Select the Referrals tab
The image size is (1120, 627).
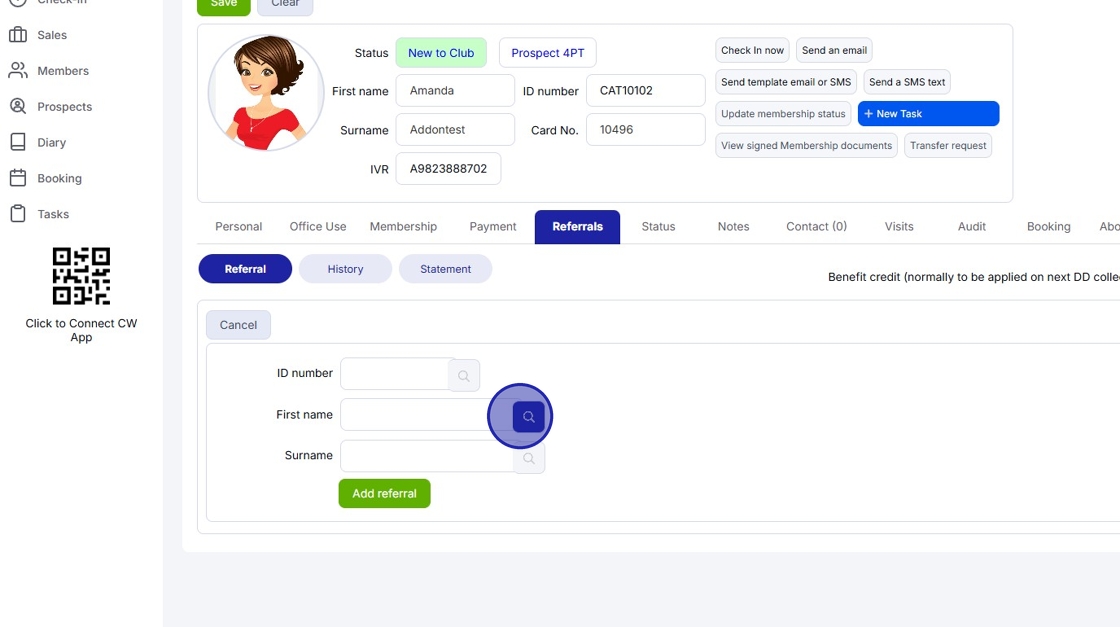click(x=577, y=226)
